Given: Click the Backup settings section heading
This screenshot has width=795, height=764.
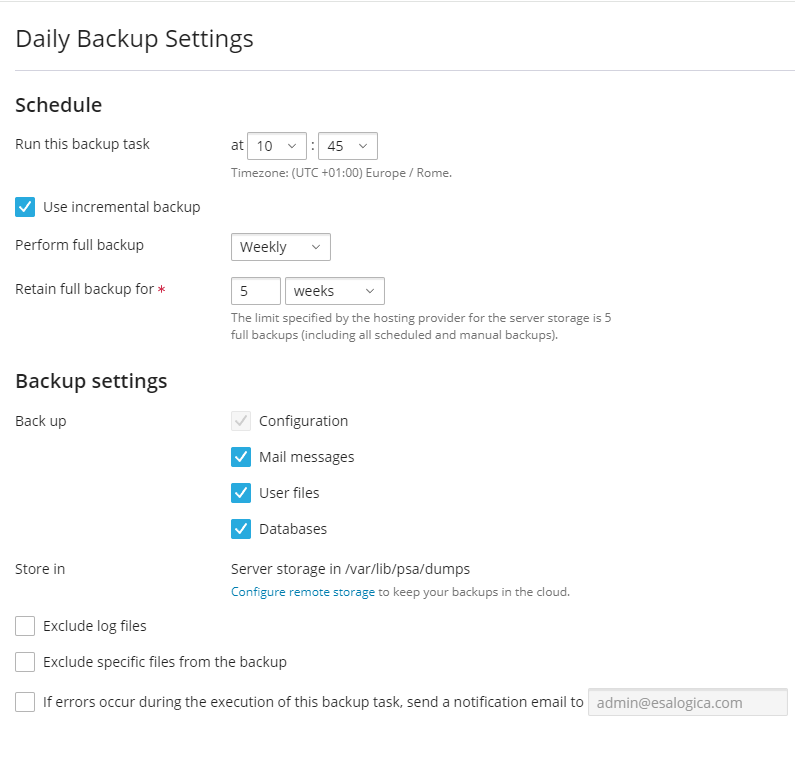Looking at the screenshot, I should click(x=91, y=381).
